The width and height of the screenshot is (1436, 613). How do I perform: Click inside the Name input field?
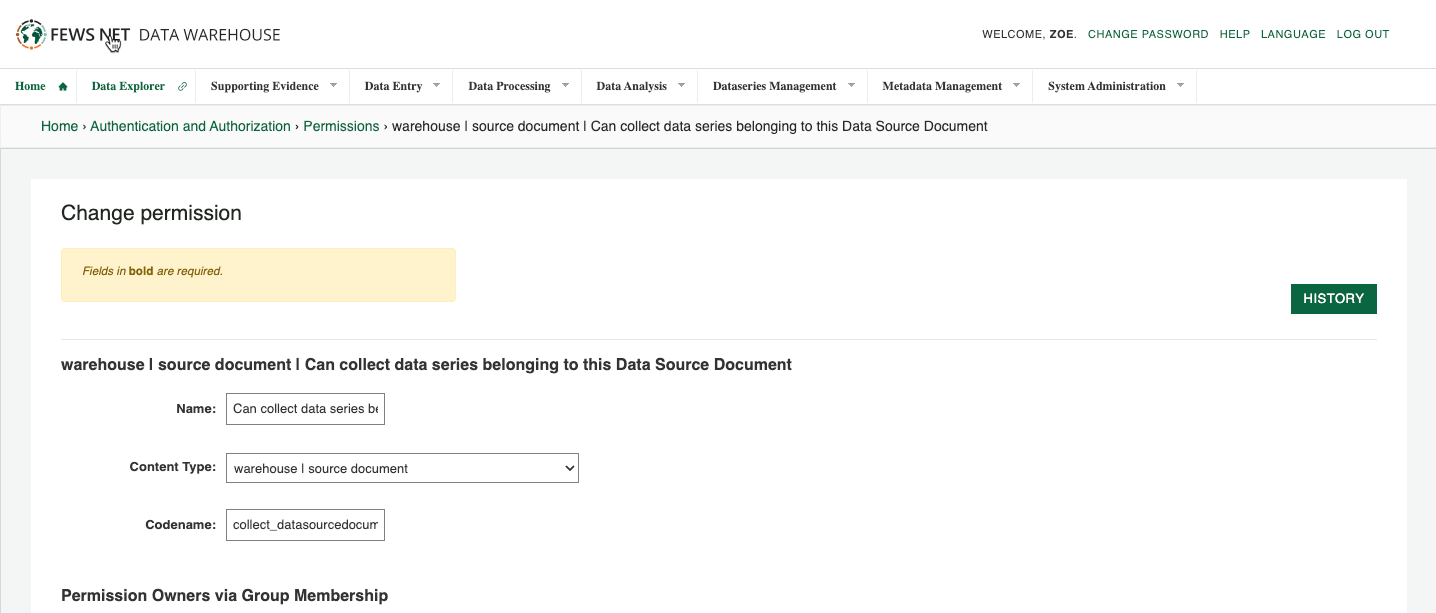[305, 408]
